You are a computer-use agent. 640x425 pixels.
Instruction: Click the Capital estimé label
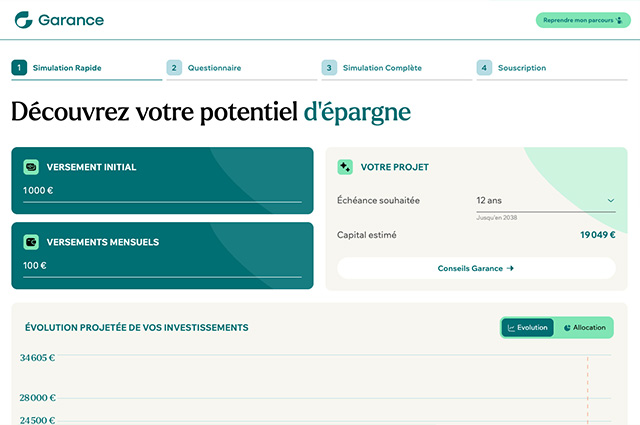[x=367, y=235]
